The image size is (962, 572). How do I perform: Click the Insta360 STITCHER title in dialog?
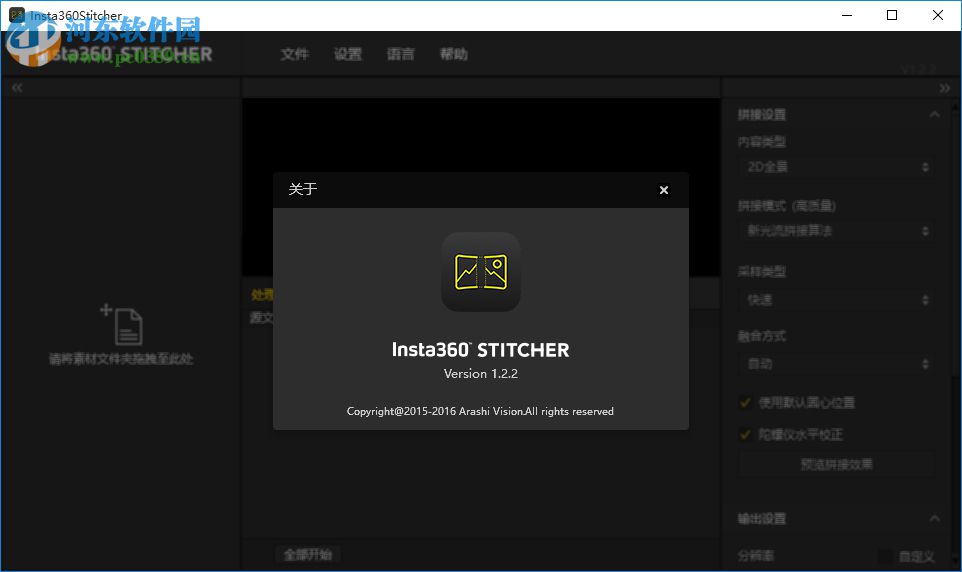click(x=480, y=350)
